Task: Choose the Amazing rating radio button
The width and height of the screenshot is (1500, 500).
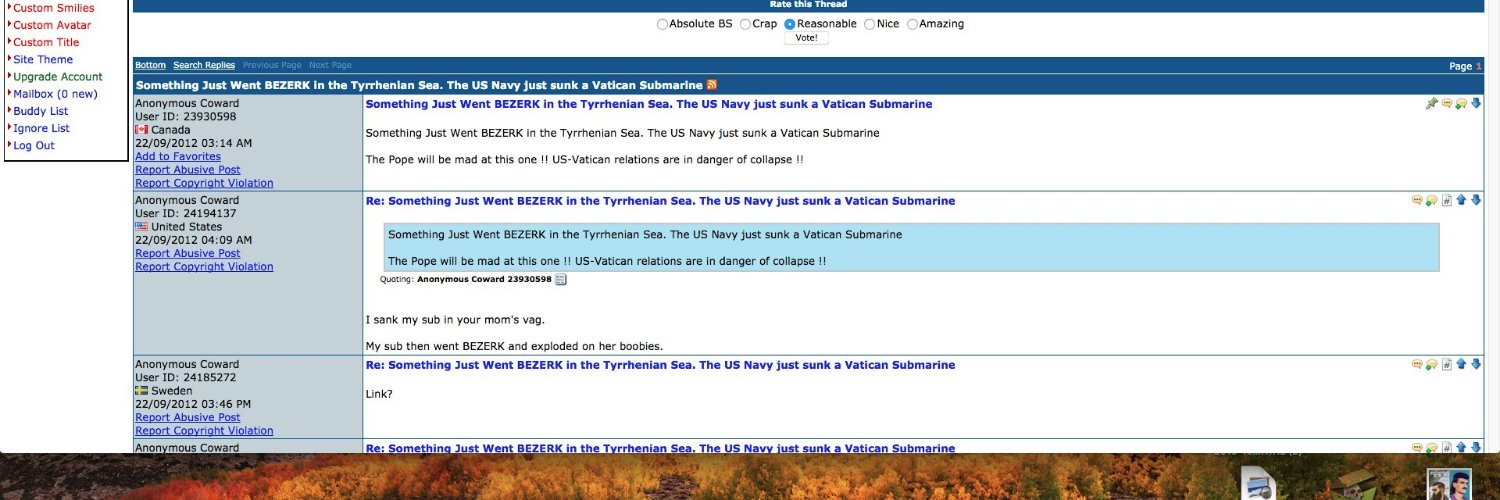Action: tap(912, 24)
